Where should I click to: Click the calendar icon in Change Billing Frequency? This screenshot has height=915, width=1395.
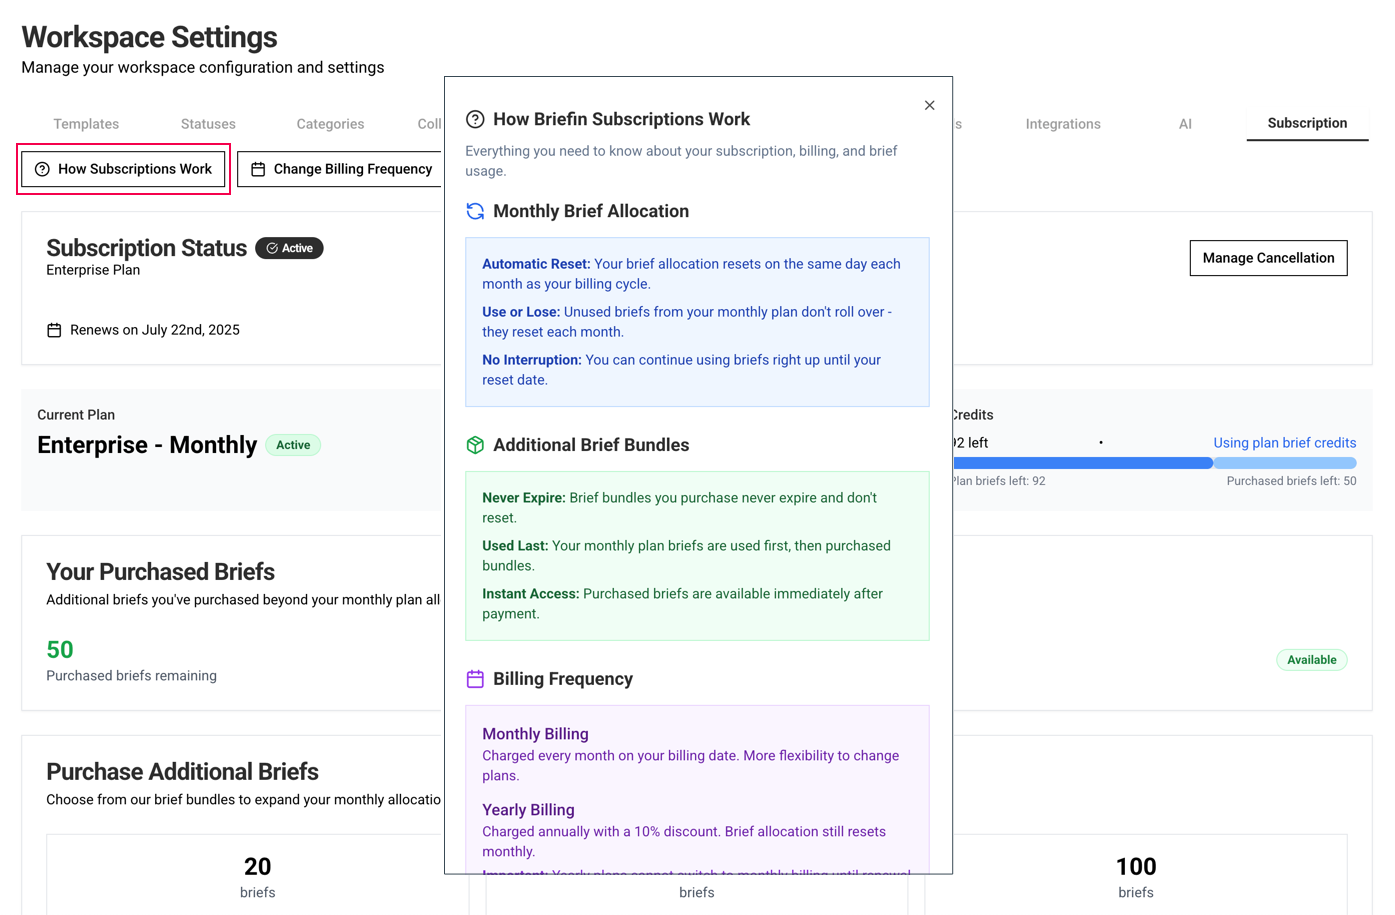(x=258, y=169)
